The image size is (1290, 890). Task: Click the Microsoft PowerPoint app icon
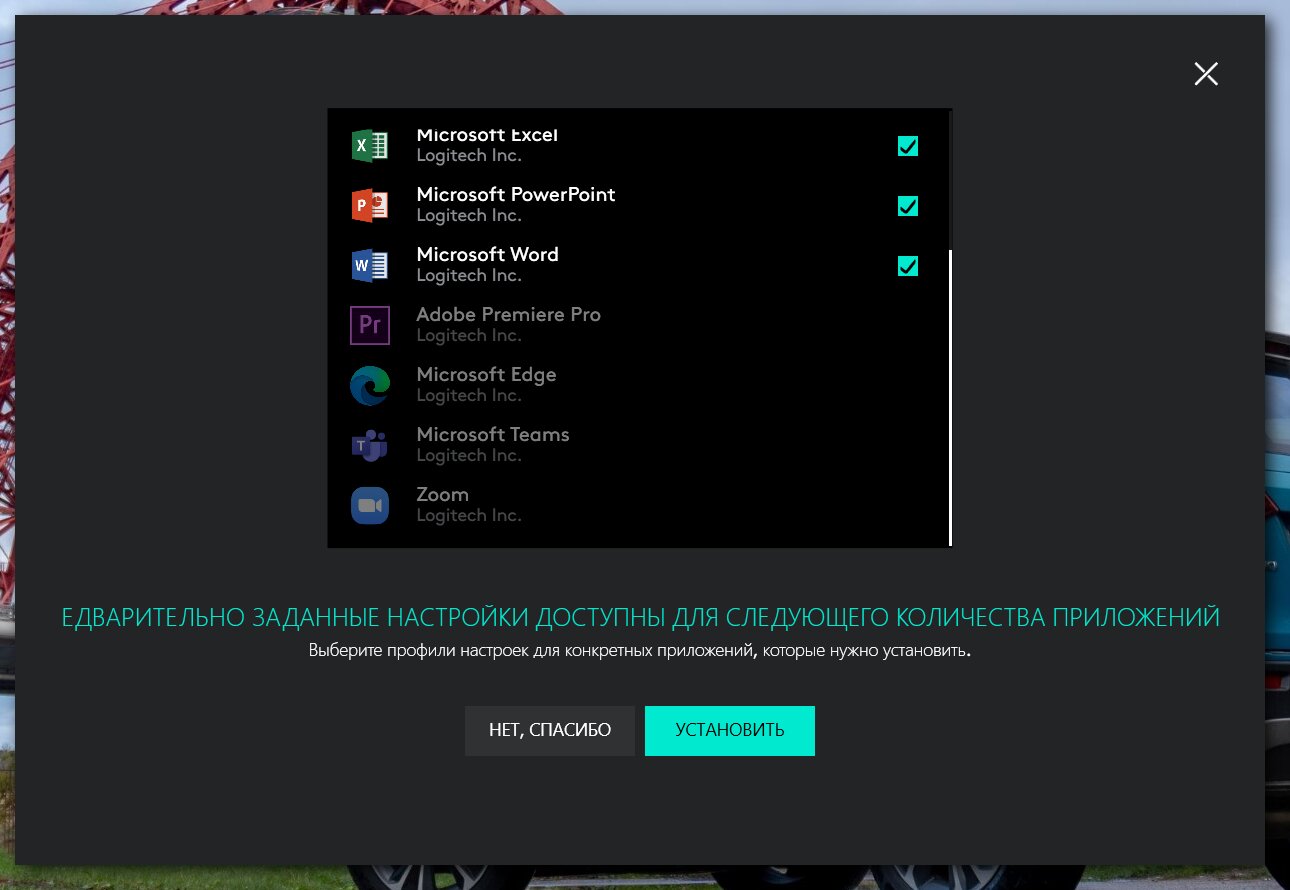(x=370, y=206)
